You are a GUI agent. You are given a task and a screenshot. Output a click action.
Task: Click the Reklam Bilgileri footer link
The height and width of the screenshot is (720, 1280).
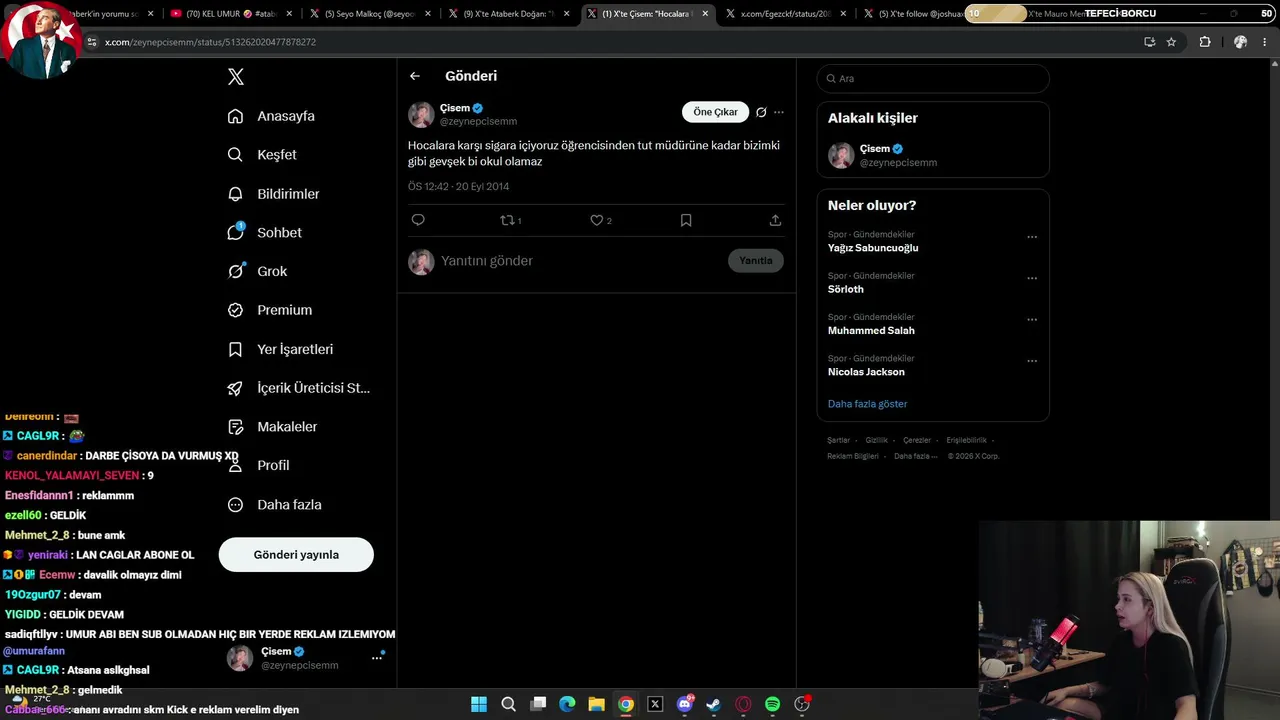click(853, 456)
